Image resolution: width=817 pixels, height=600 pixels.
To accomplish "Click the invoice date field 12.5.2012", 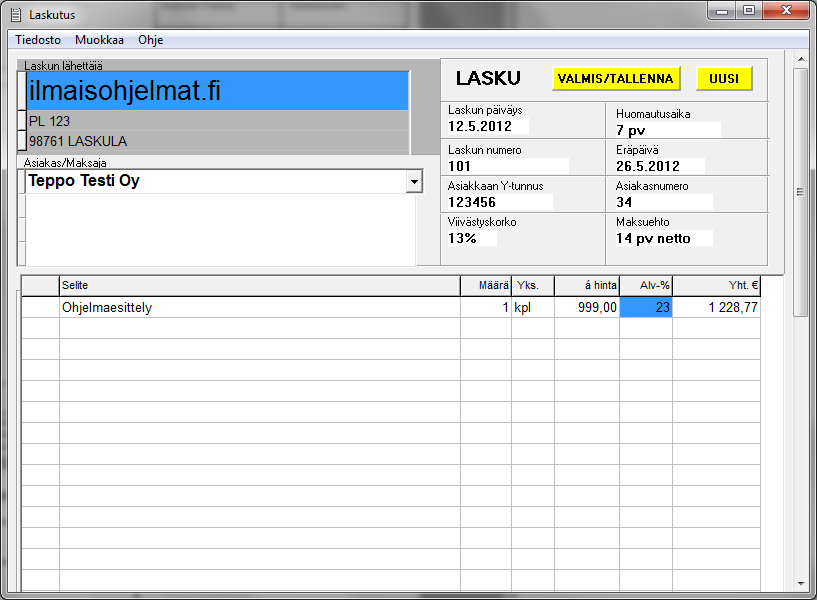I will tap(488, 126).
